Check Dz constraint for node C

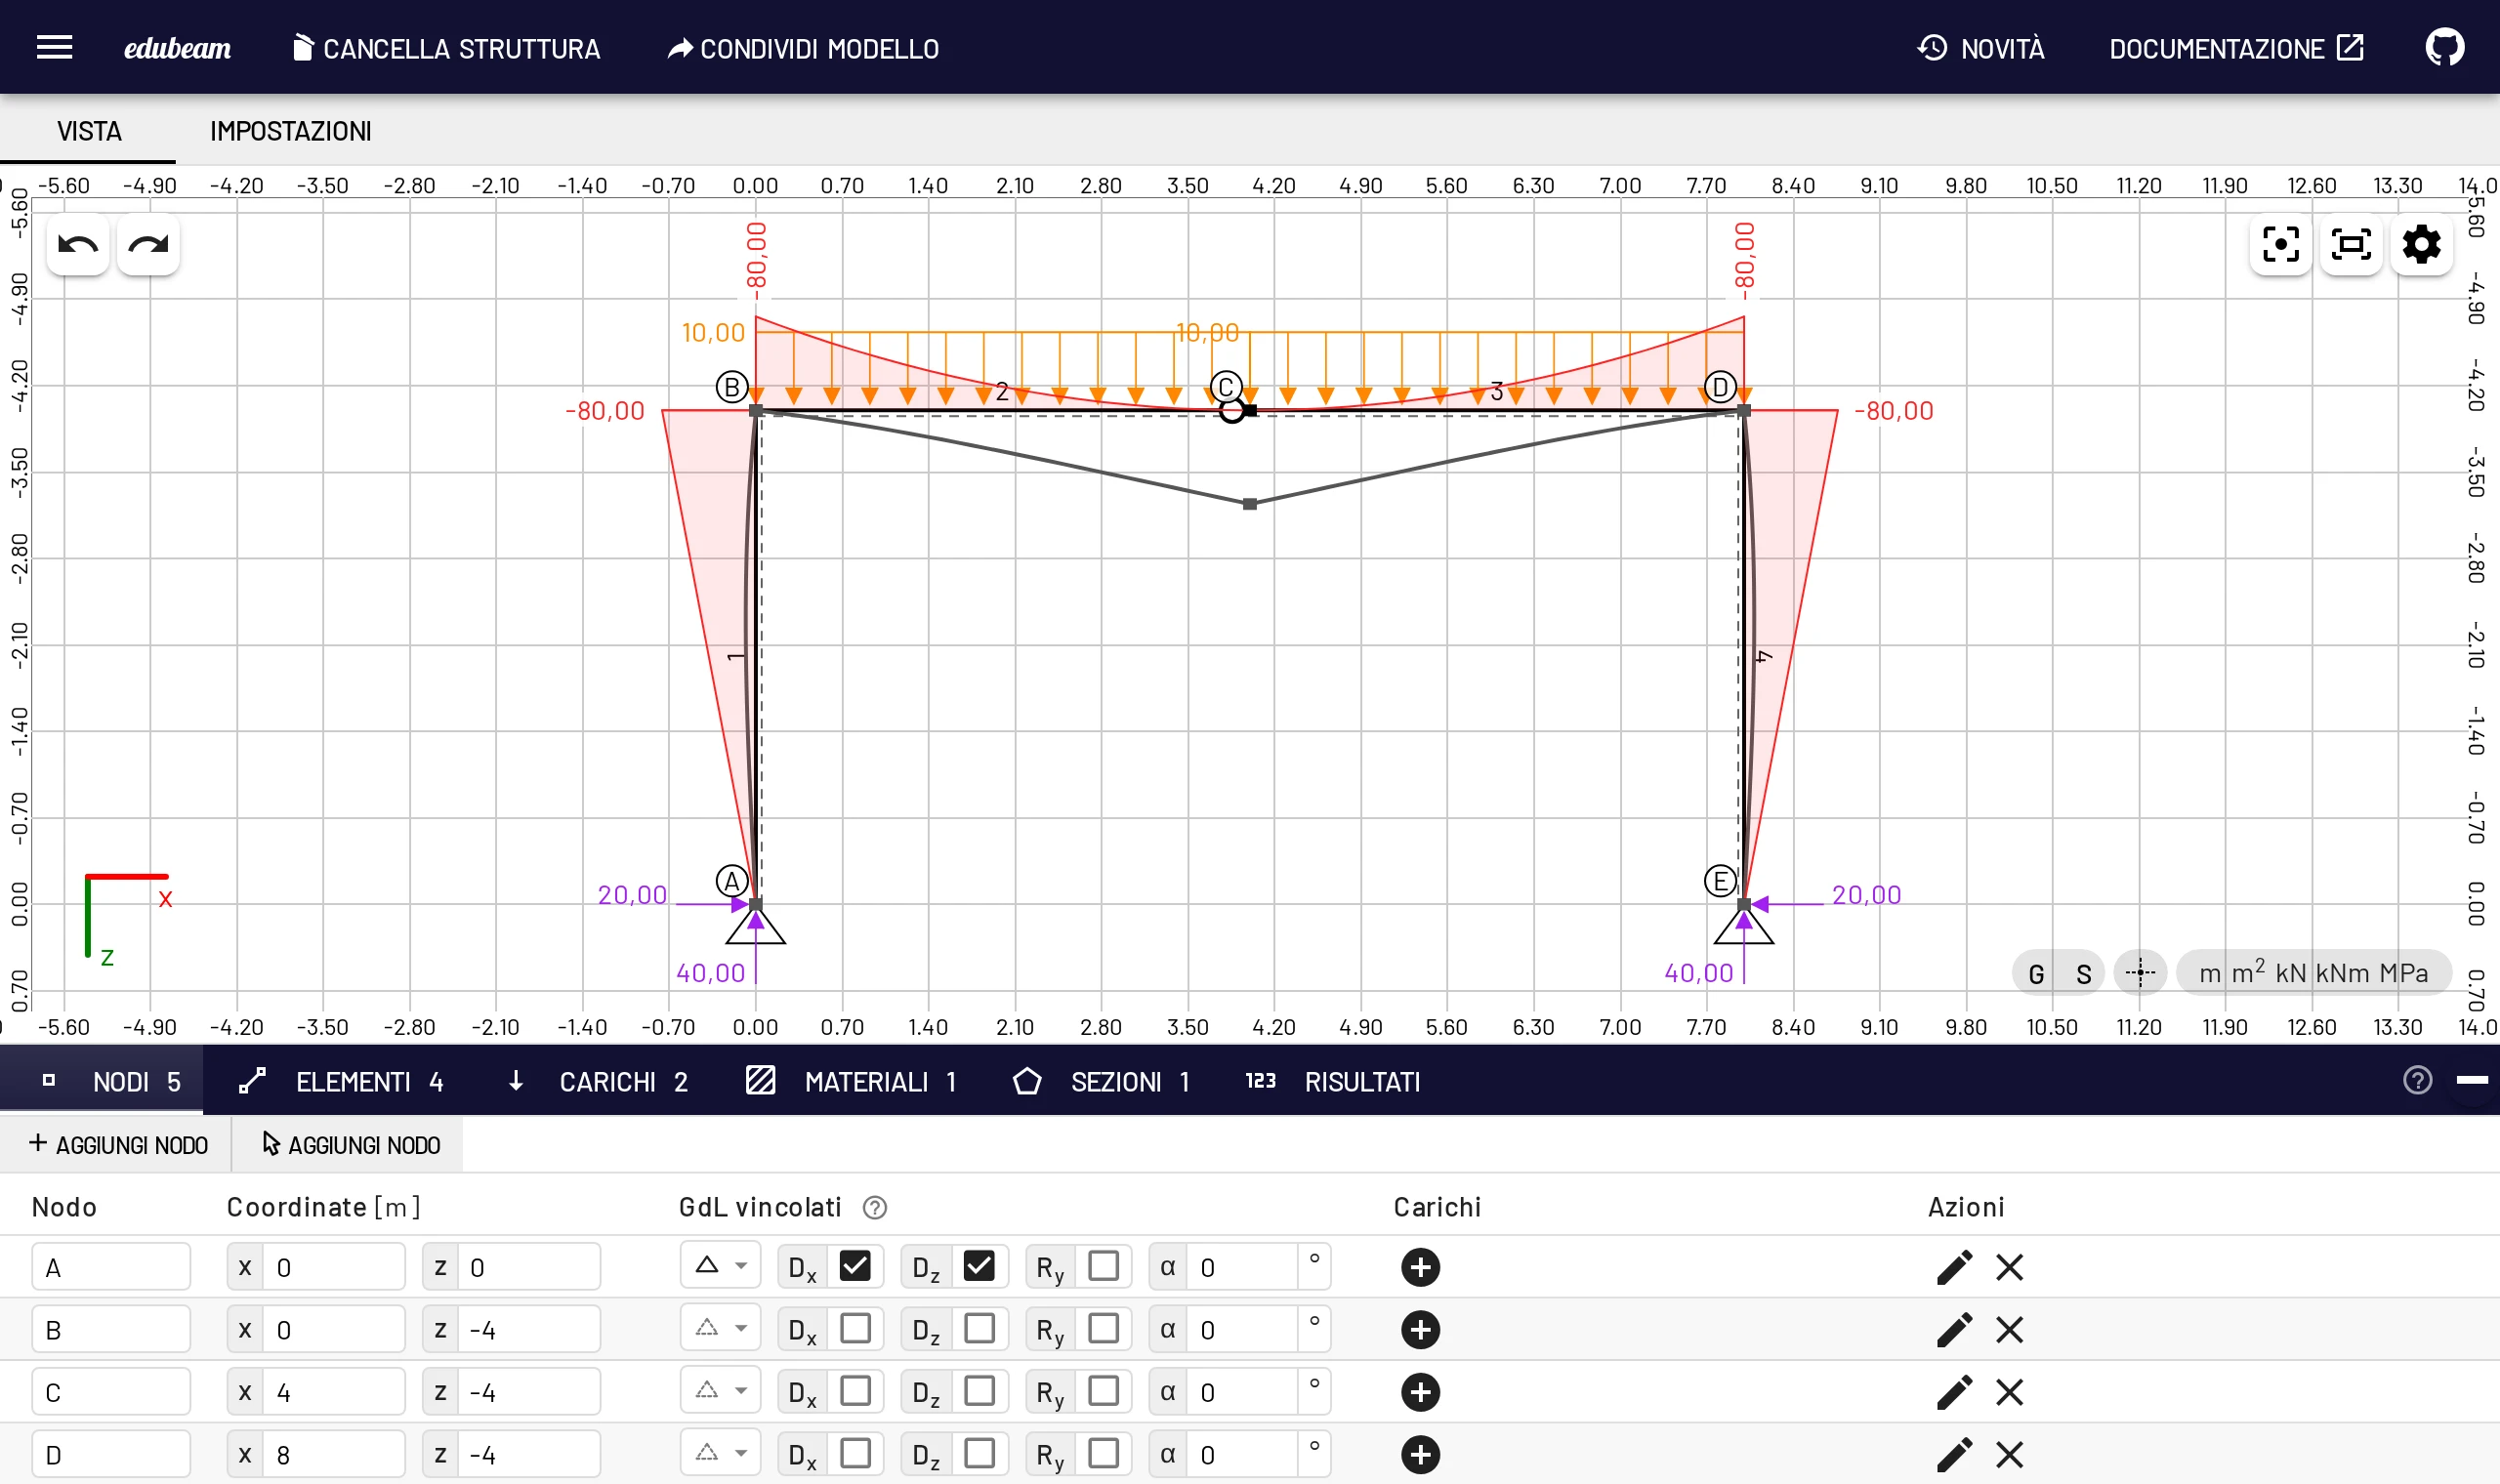tap(979, 1391)
